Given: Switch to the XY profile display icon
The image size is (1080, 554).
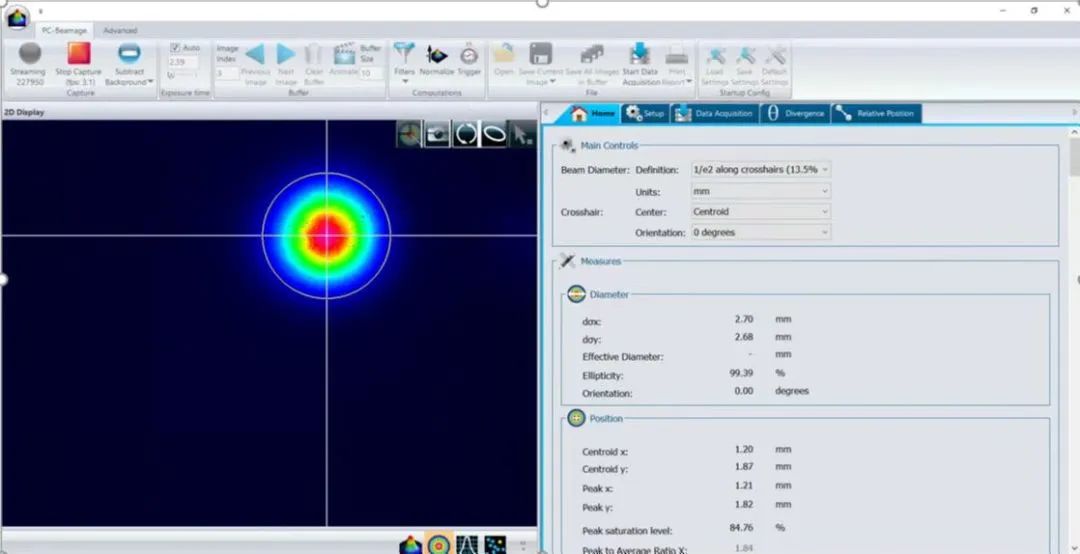Looking at the screenshot, I should click(x=466, y=544).
